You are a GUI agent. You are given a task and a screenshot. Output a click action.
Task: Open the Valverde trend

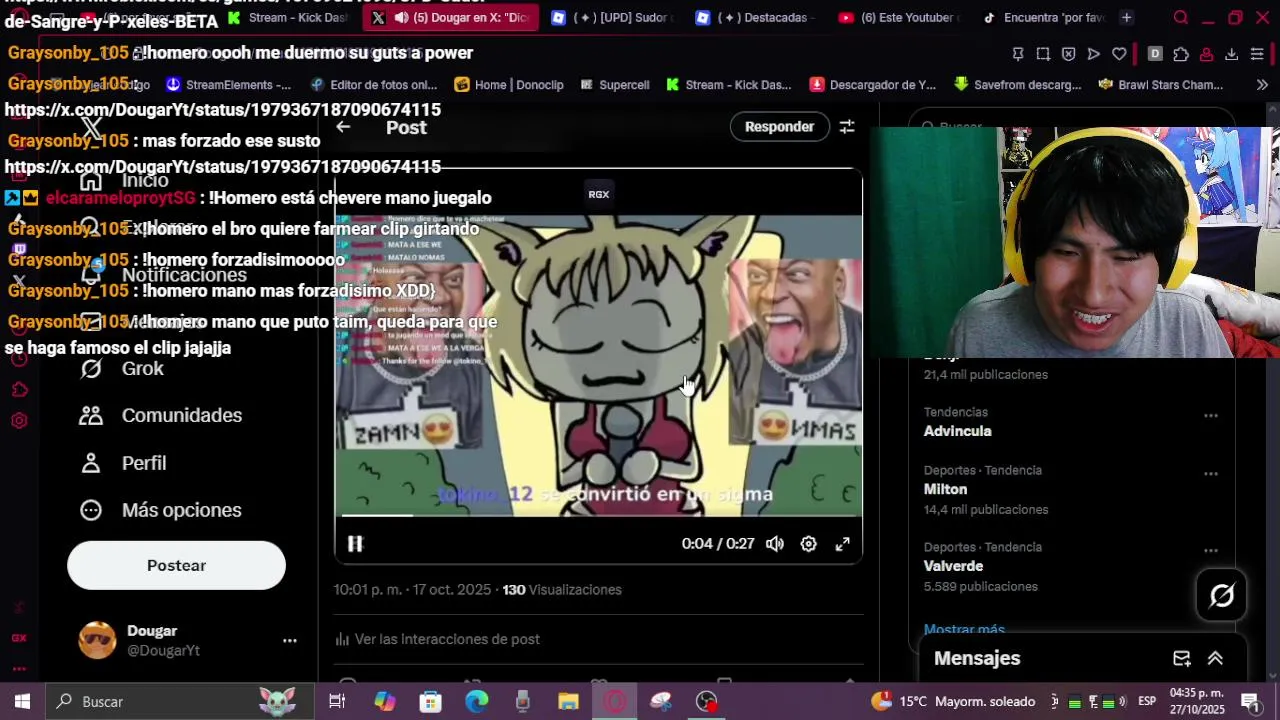click(x=953, y=566)
